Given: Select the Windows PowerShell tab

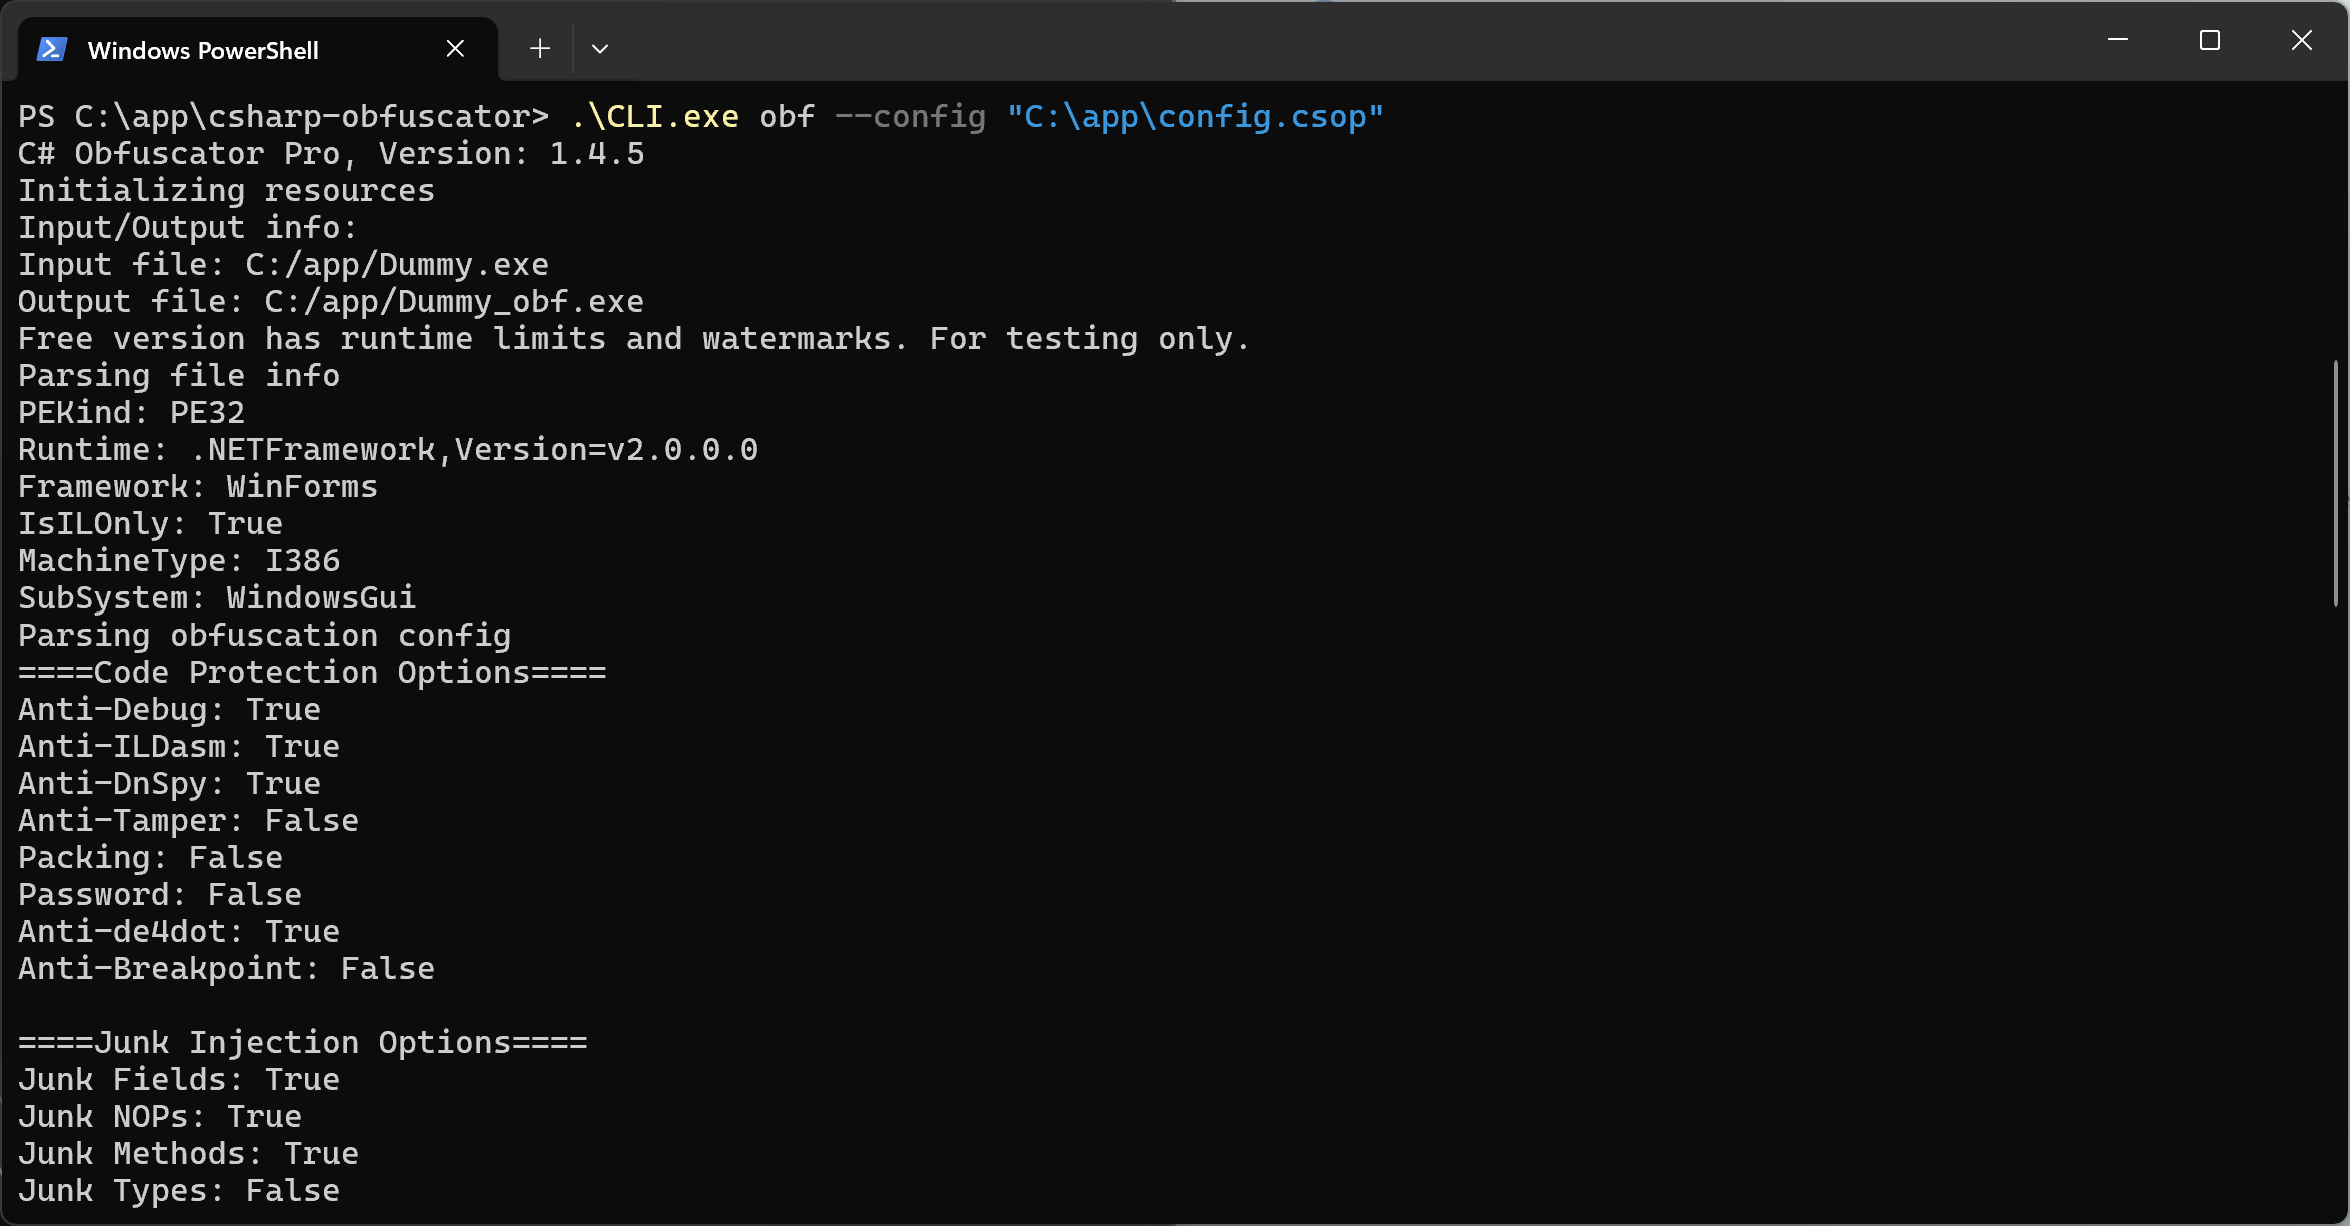Looking at the screenshot, I should pos(203,49).
